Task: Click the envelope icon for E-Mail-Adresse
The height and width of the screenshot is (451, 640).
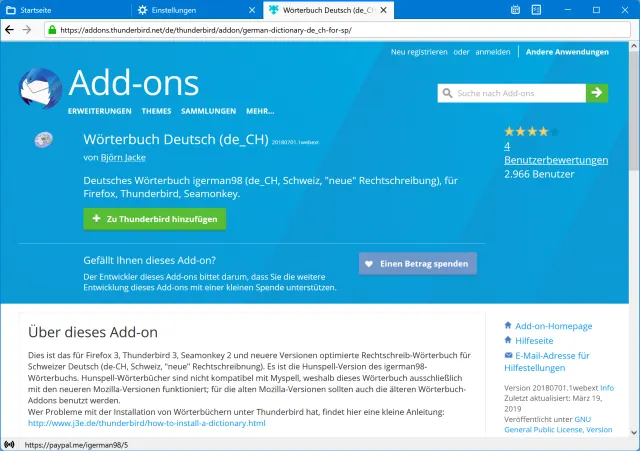Action: coord(508,355)
